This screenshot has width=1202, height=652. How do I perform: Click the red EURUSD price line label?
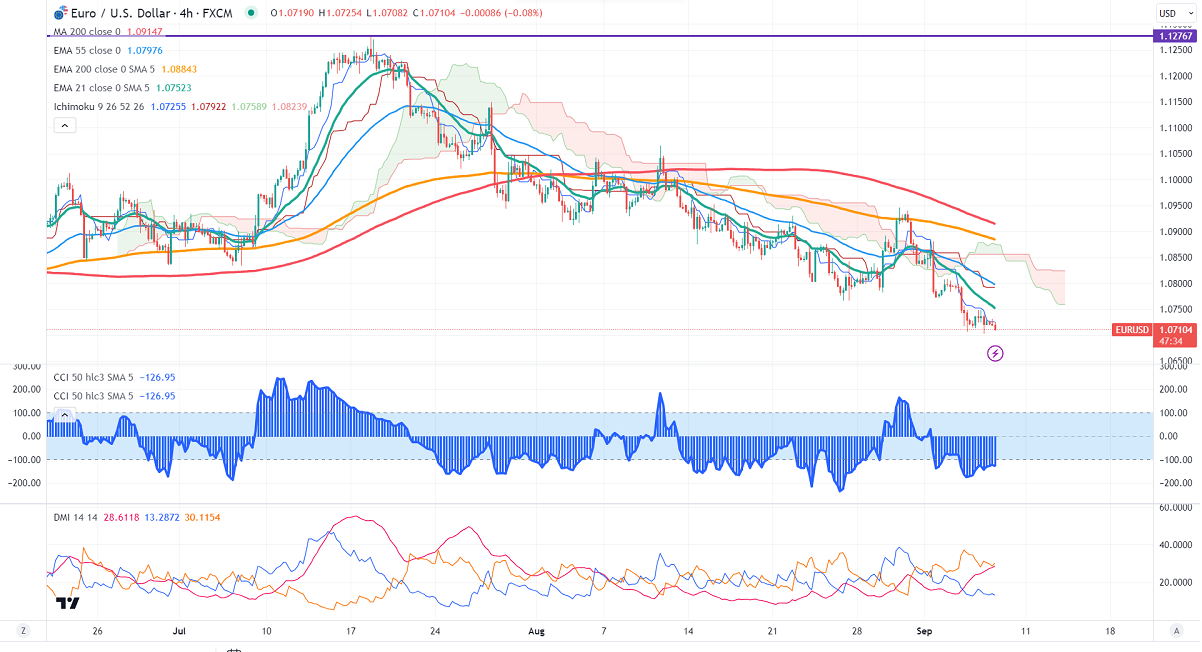pos(1131,329)
